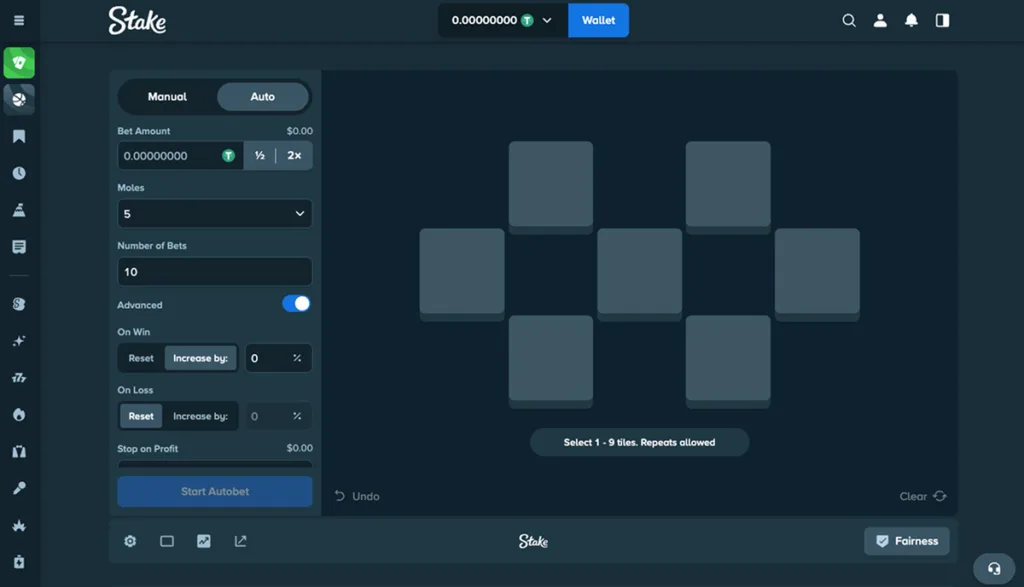
Task: Click the Stake logo in the header
Action: pos(137,20)
